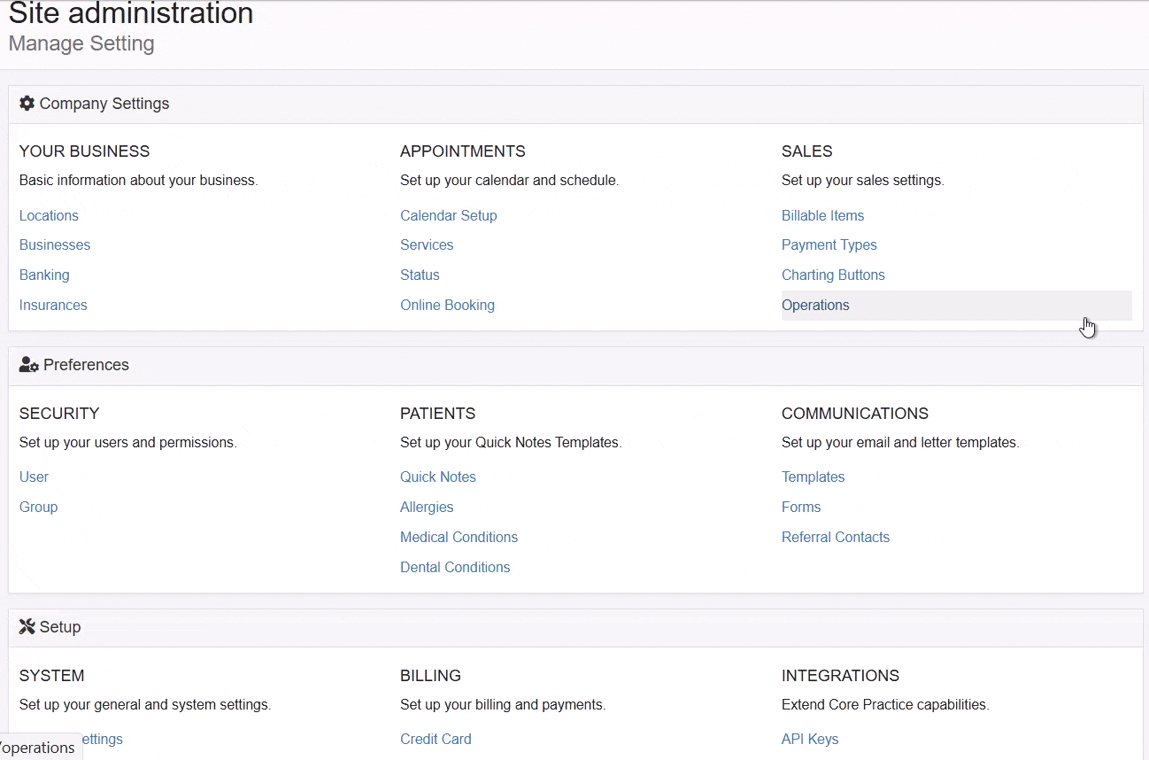Screen dimensions: 1149x760
Task: Click the Setup tools icon
Action: coord(27,627)
